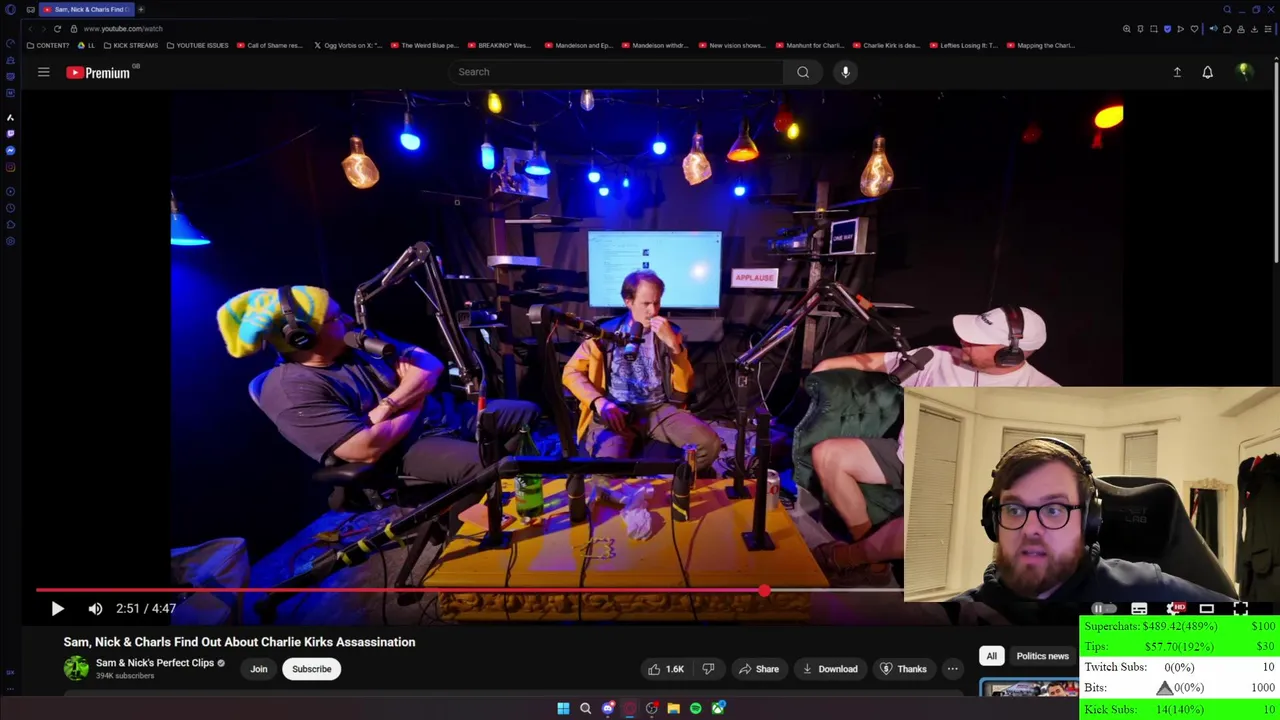The width and height of the screenshot is (1280, 720).
Task: Open the YouTube guide hamburger menu
Action: (44, 72)
